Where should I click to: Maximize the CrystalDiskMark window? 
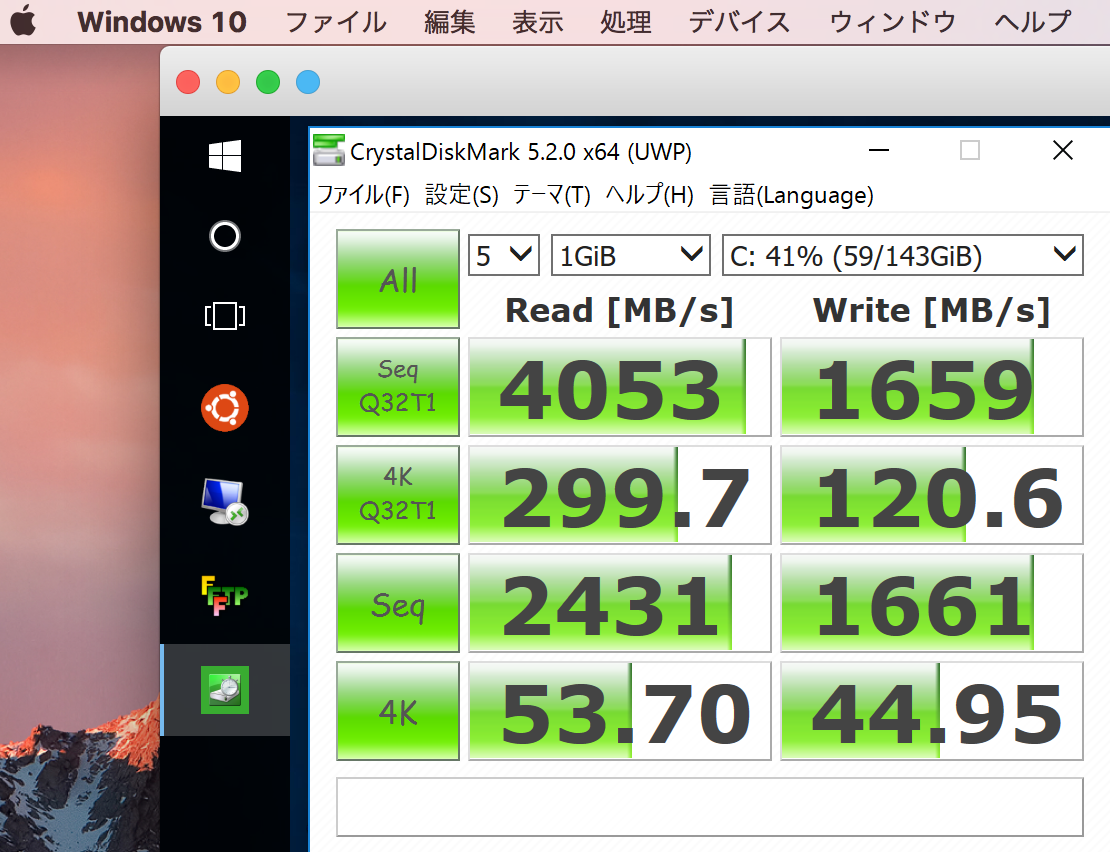click(x=970, y=150)
